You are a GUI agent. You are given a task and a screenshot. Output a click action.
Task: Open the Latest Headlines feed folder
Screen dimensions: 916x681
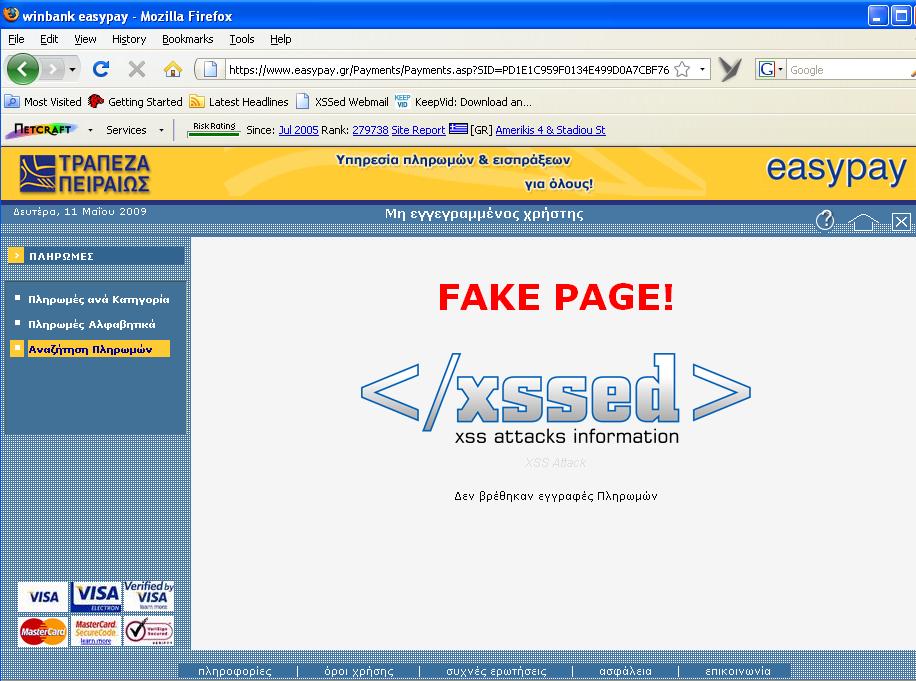(x=239, y=102)
